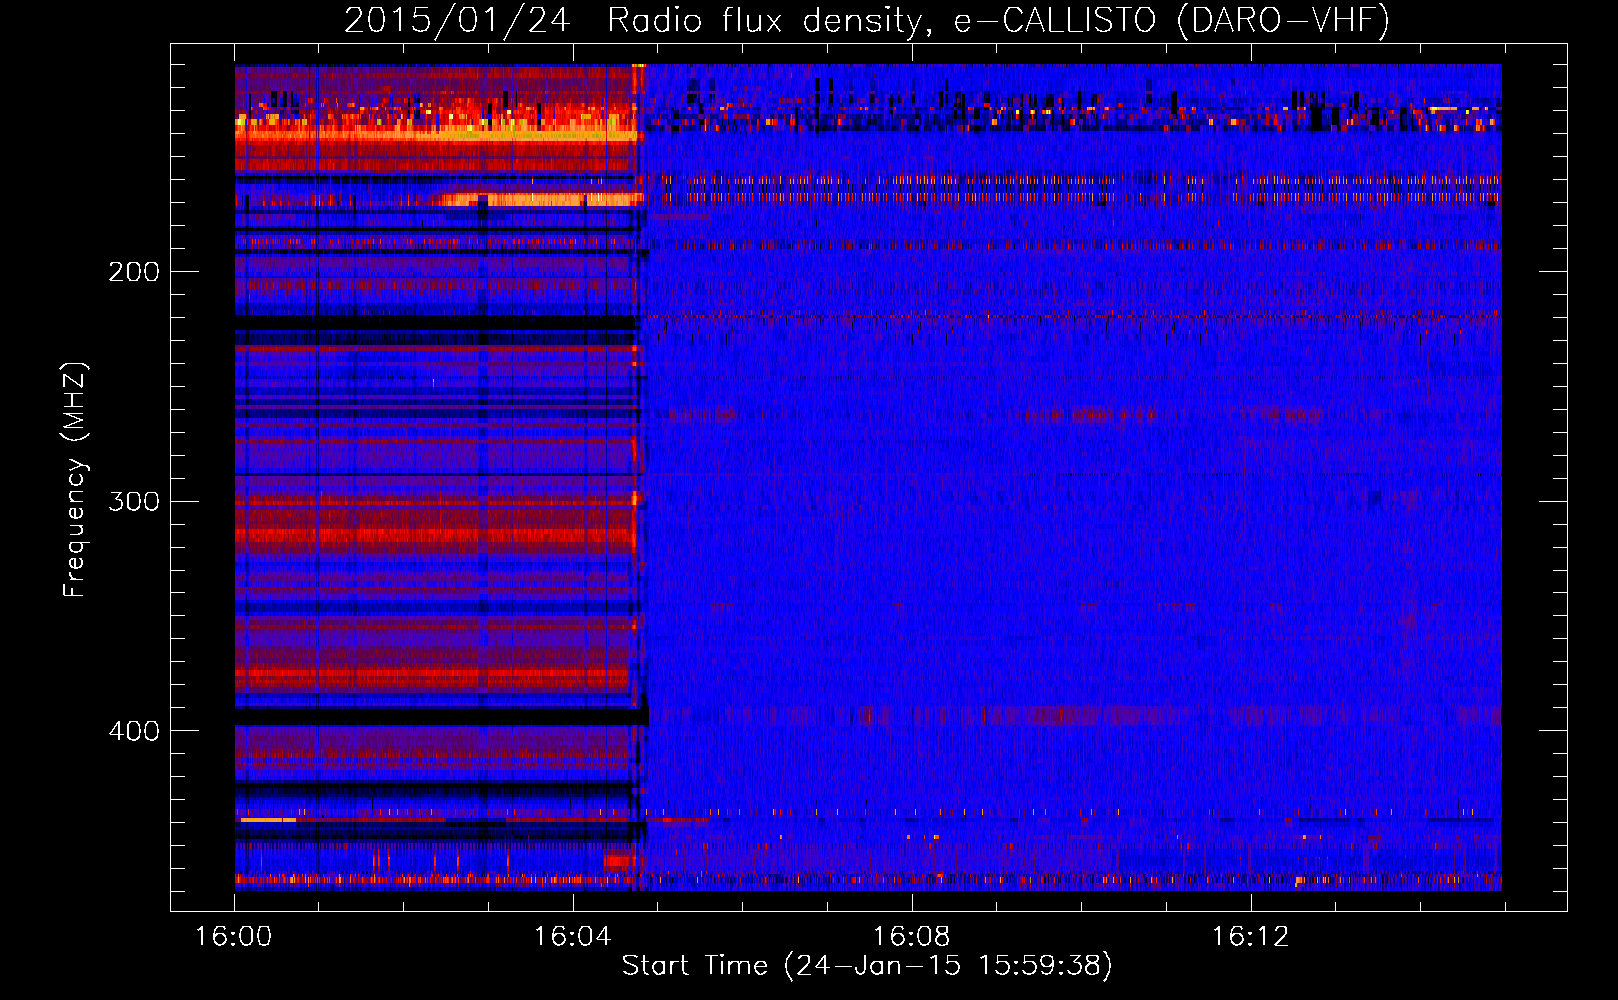The height and width of the screenshot is (1000, 1618).
Task: Click the plot title "Radio flux density, e-CALLISTO (DARO-VHF)"
Action: (998, 21)
